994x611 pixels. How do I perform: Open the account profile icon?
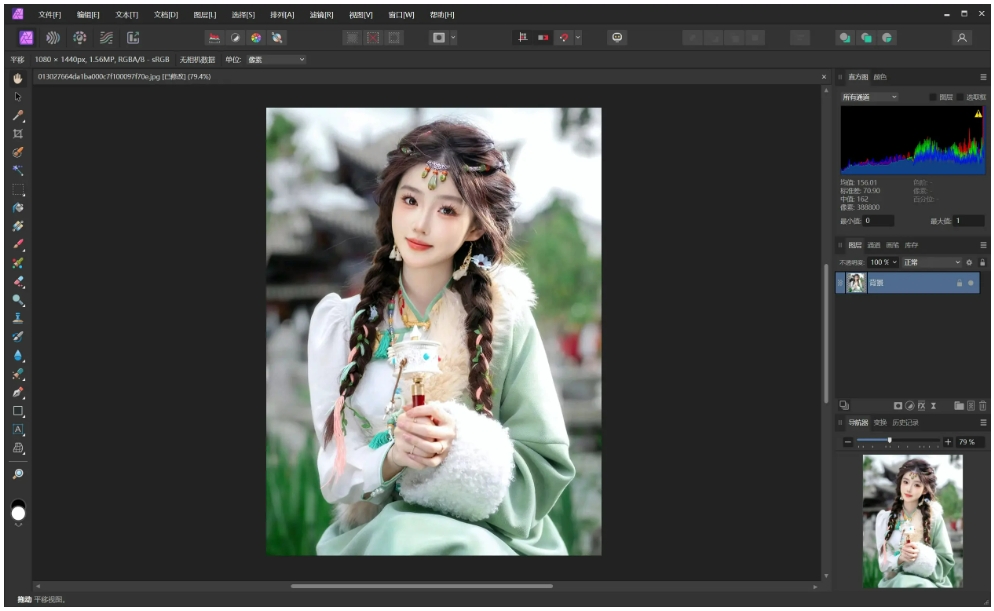(962, 38)
